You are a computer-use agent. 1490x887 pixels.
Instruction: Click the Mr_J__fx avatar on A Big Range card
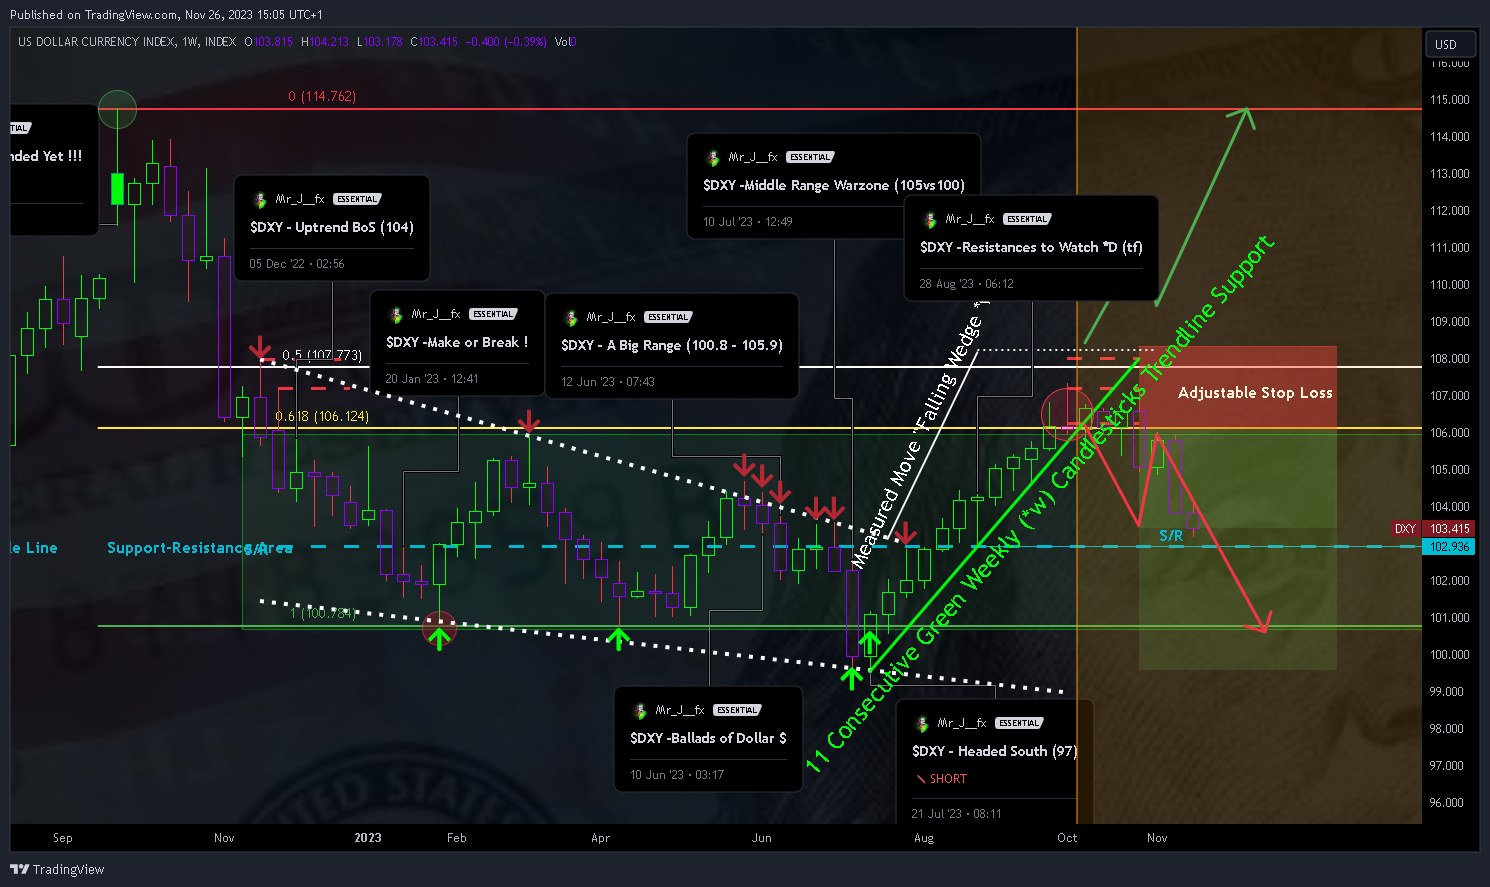[571, 318]
